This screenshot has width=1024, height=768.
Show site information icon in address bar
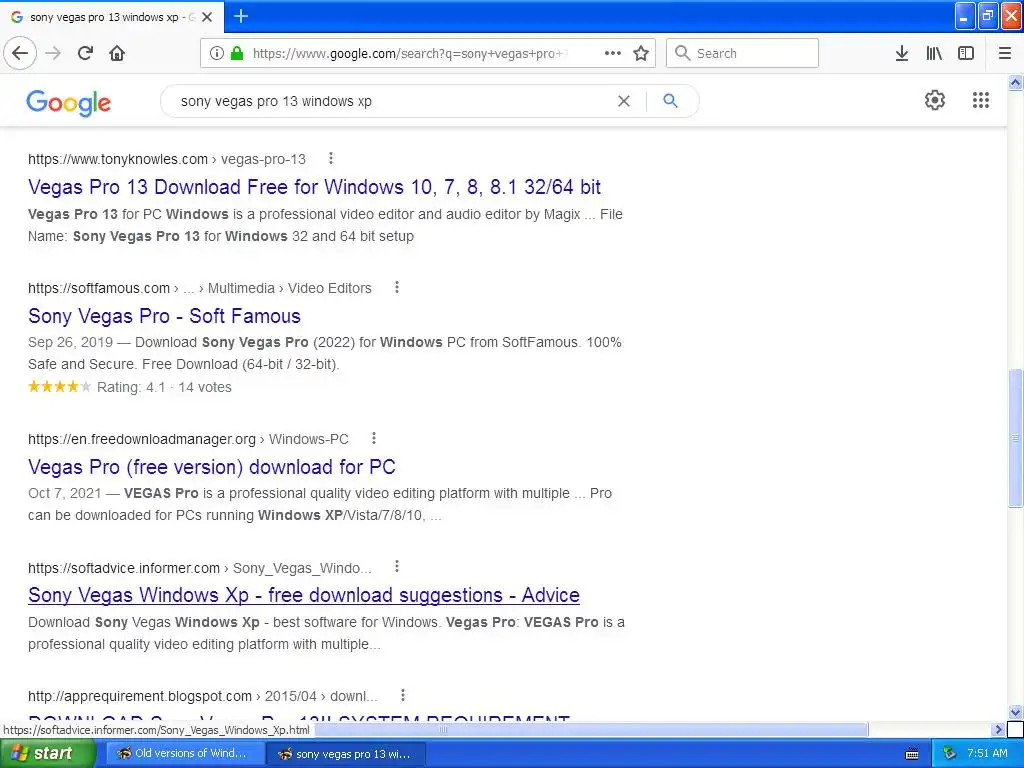(217, 53)
